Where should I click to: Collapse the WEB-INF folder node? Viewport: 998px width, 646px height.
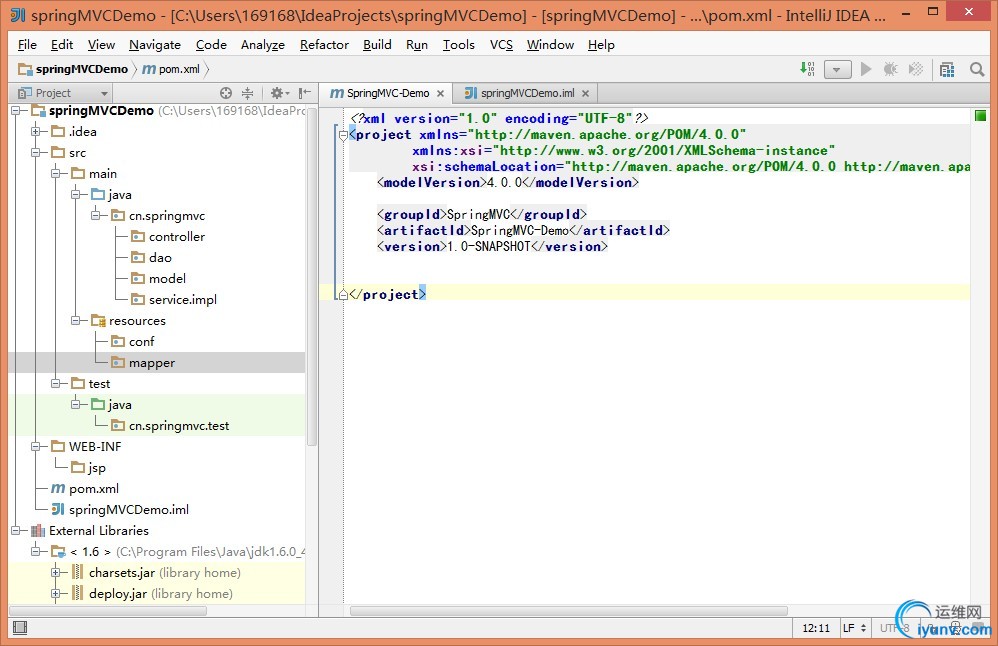click(x=36, y=447)
